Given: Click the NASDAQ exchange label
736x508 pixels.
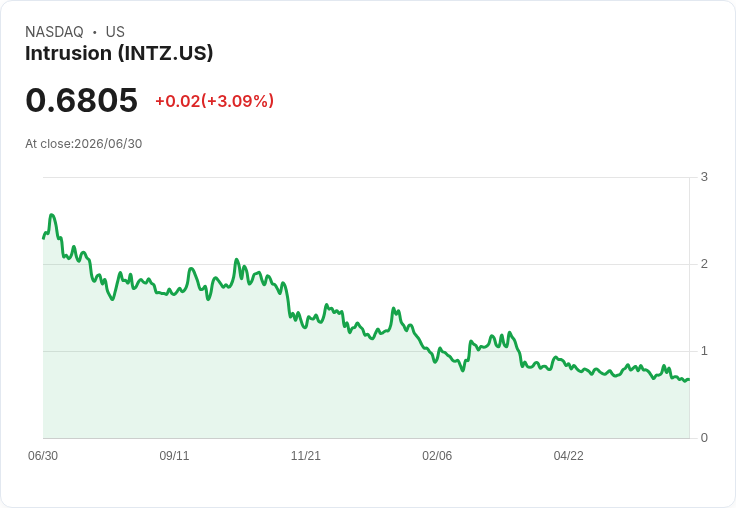Looking at the screenshot, I should [x=54, y=32].
